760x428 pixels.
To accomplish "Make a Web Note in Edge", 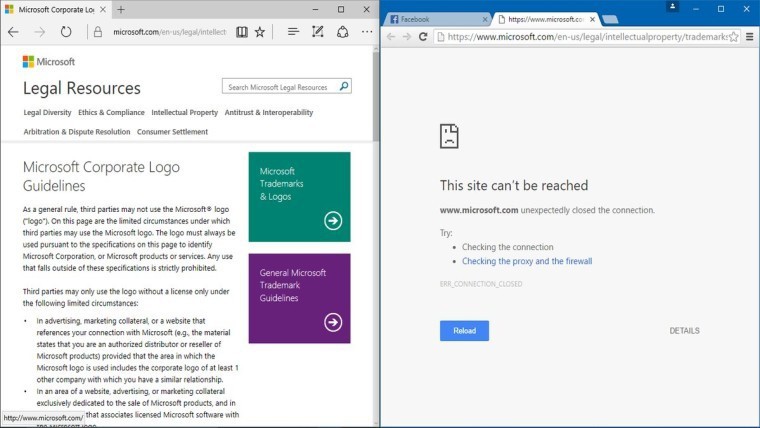I will [318, 32].
